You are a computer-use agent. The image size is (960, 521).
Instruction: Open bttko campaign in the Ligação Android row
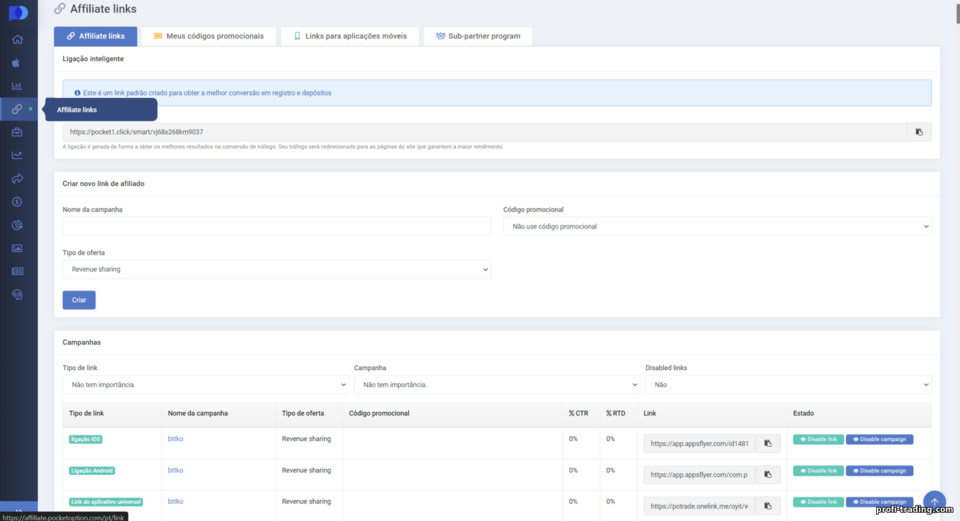point(175,470)
